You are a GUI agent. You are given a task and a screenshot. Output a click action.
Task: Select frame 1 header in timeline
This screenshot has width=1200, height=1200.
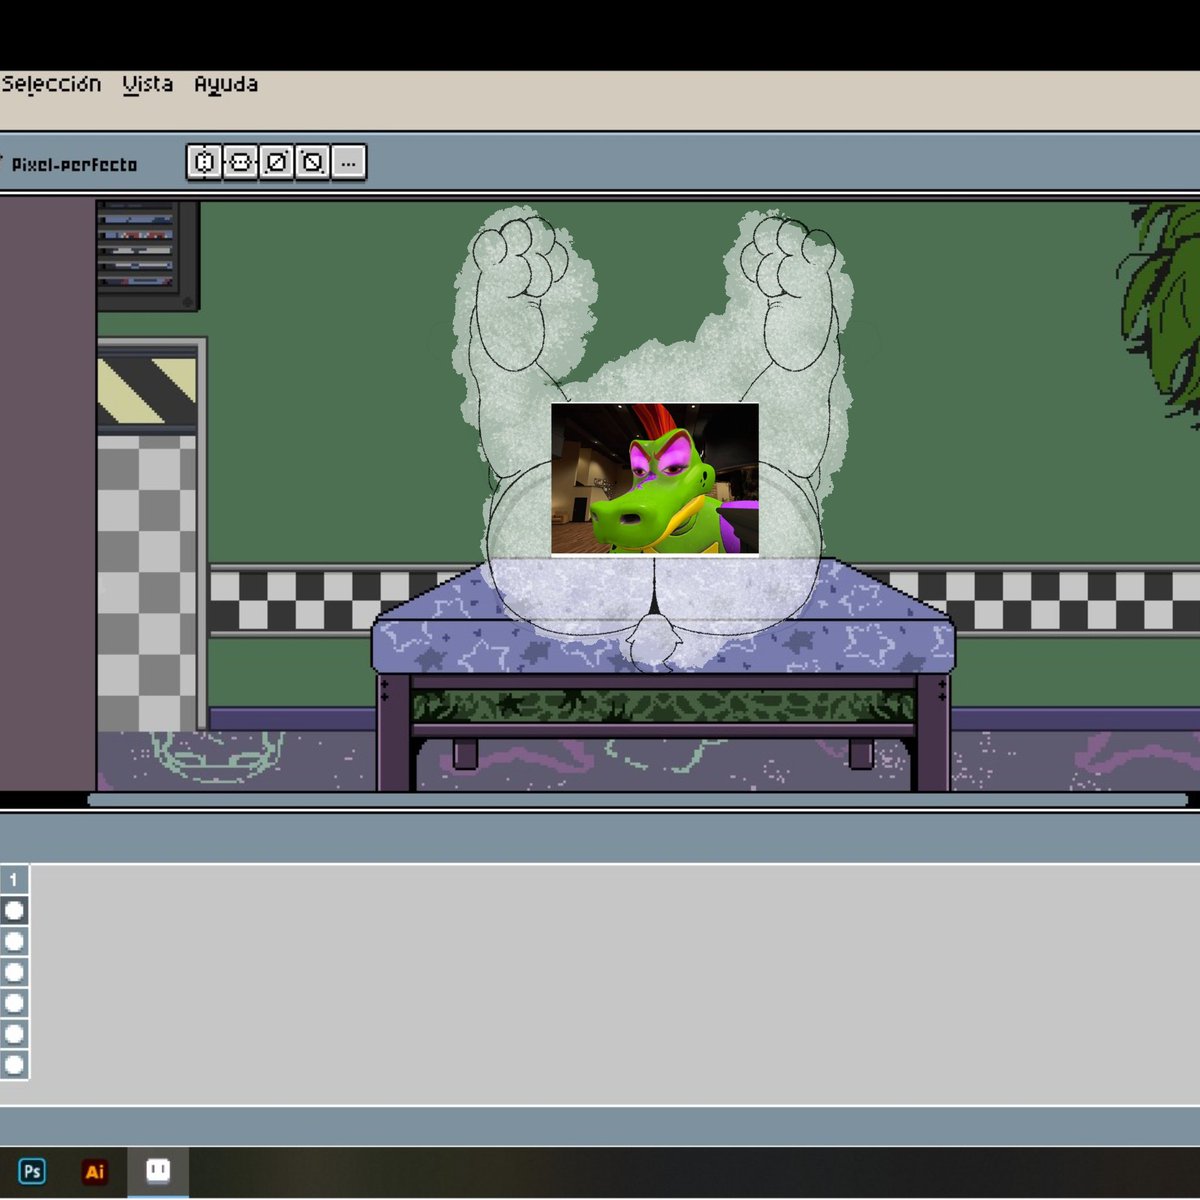[x=14, y=880]
